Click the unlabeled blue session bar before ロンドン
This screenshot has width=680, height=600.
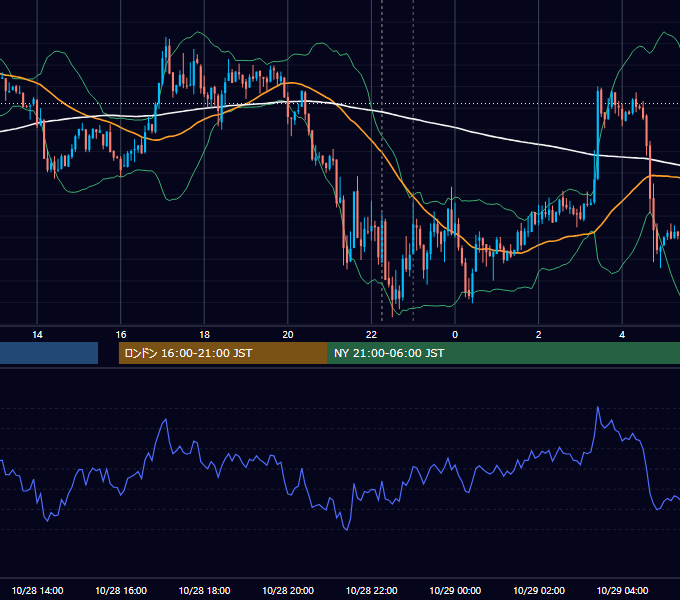49,353
